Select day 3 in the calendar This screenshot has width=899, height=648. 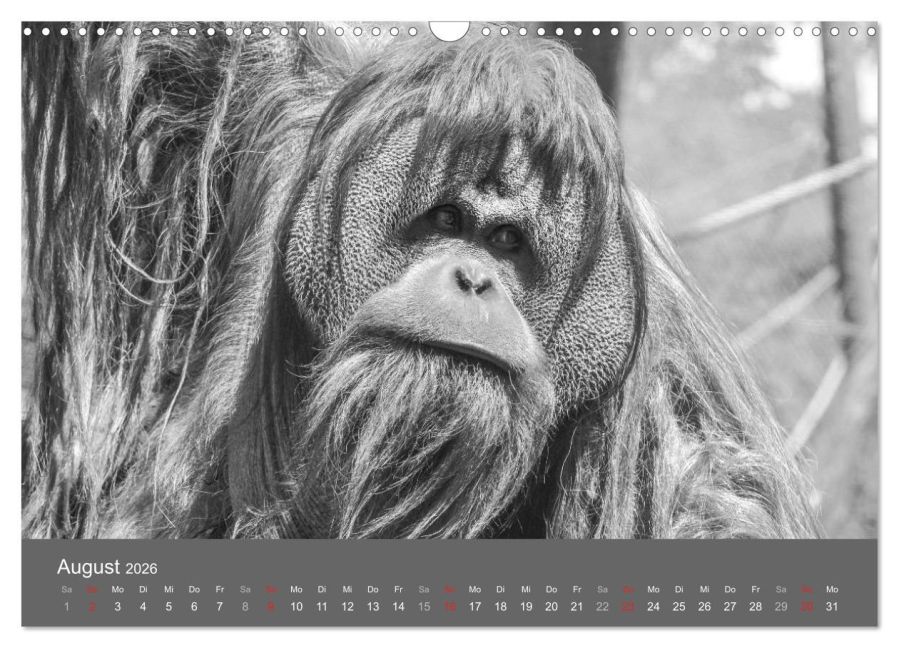[118, 607]
